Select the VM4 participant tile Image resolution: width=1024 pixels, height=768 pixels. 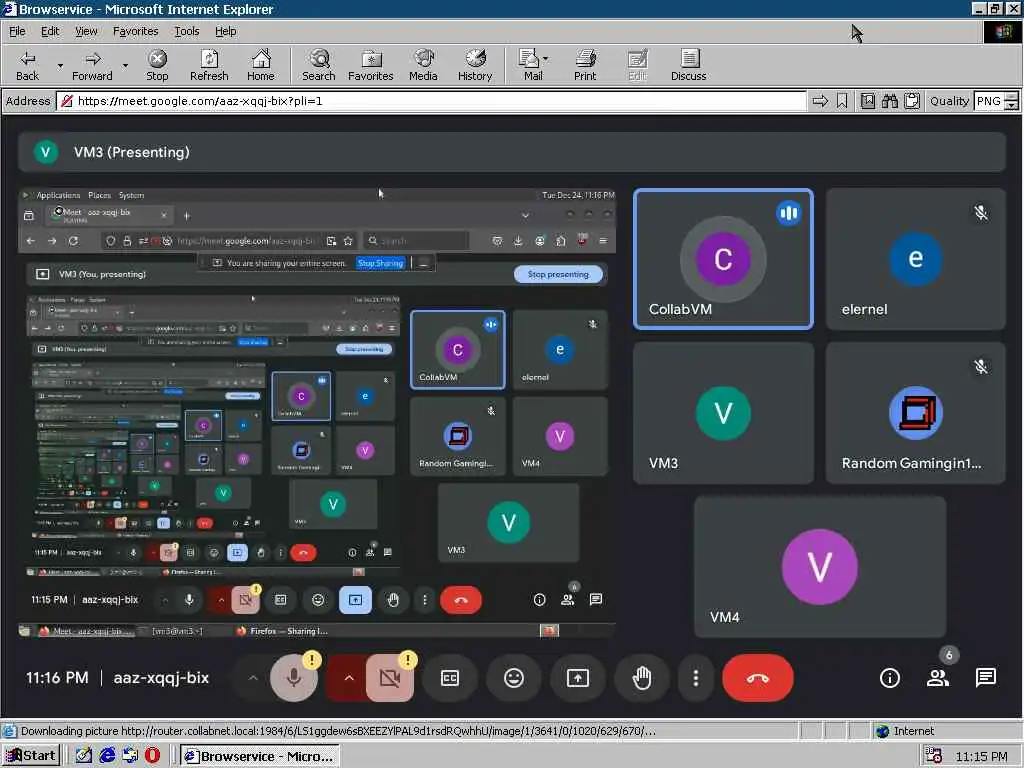pos(820,566)
